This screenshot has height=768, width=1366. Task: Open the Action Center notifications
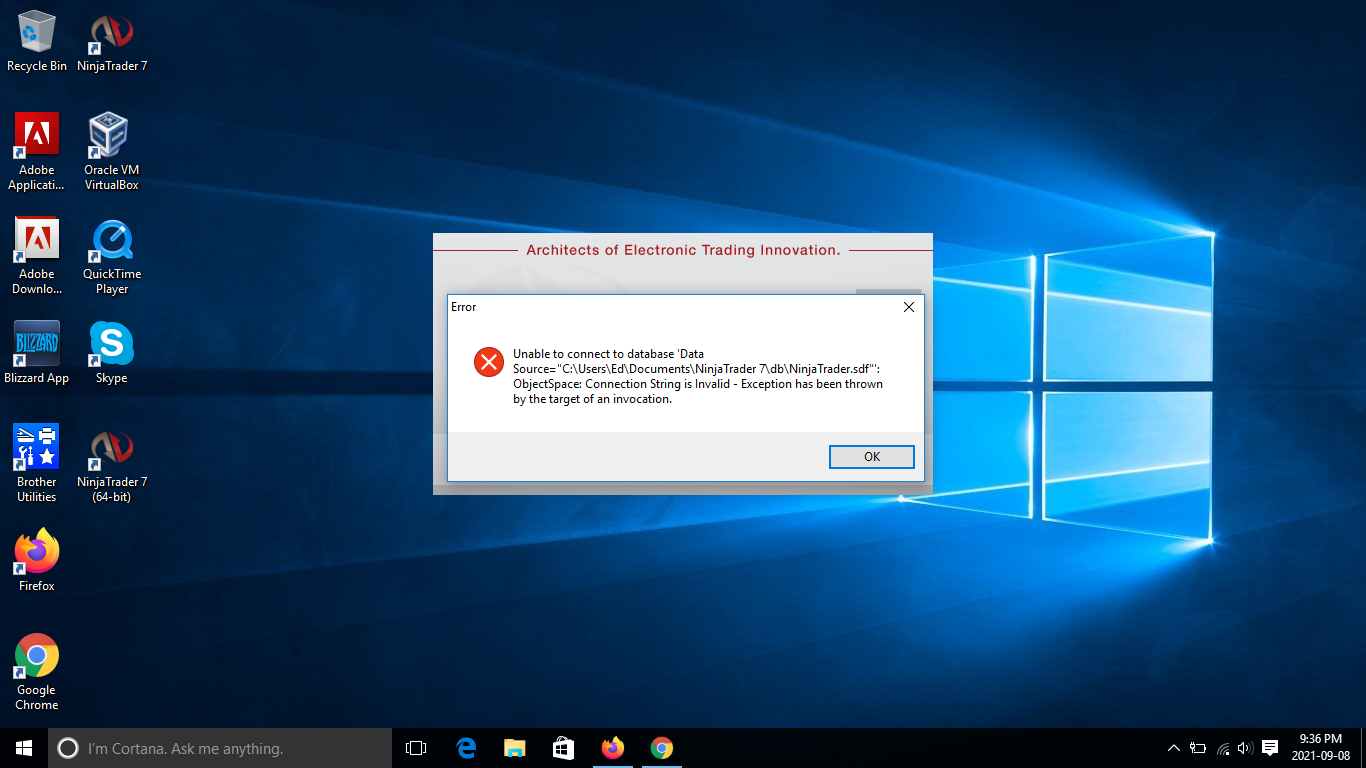click(1270, 748)
